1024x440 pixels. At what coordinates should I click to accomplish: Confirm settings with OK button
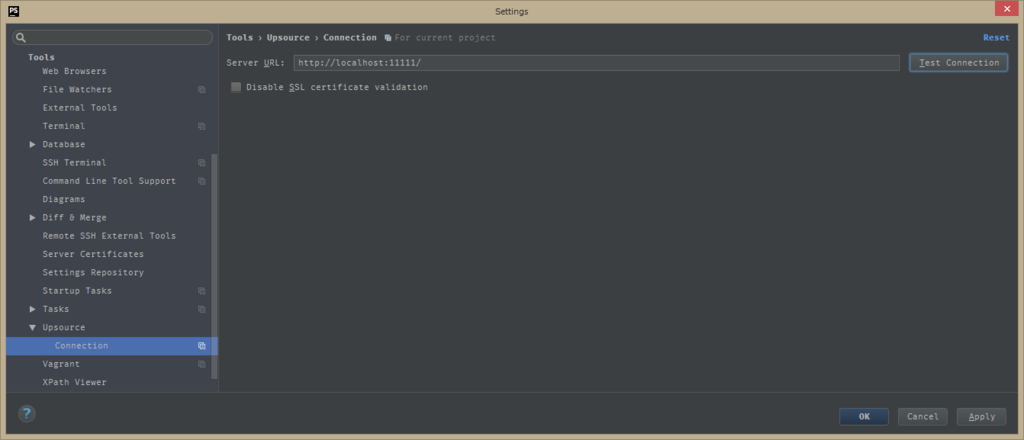point(863,416)
